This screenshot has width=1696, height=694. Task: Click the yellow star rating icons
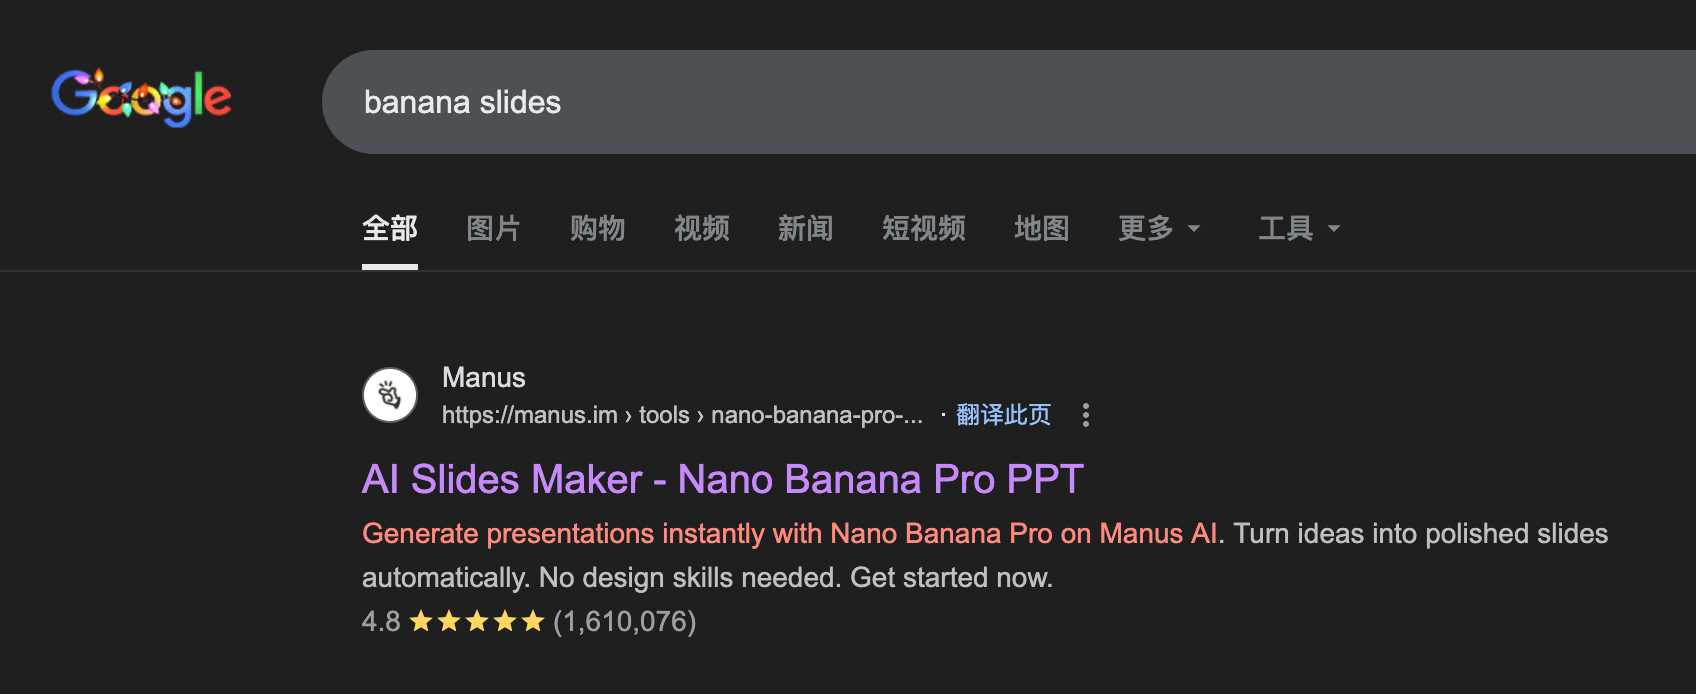pos(477,622)
